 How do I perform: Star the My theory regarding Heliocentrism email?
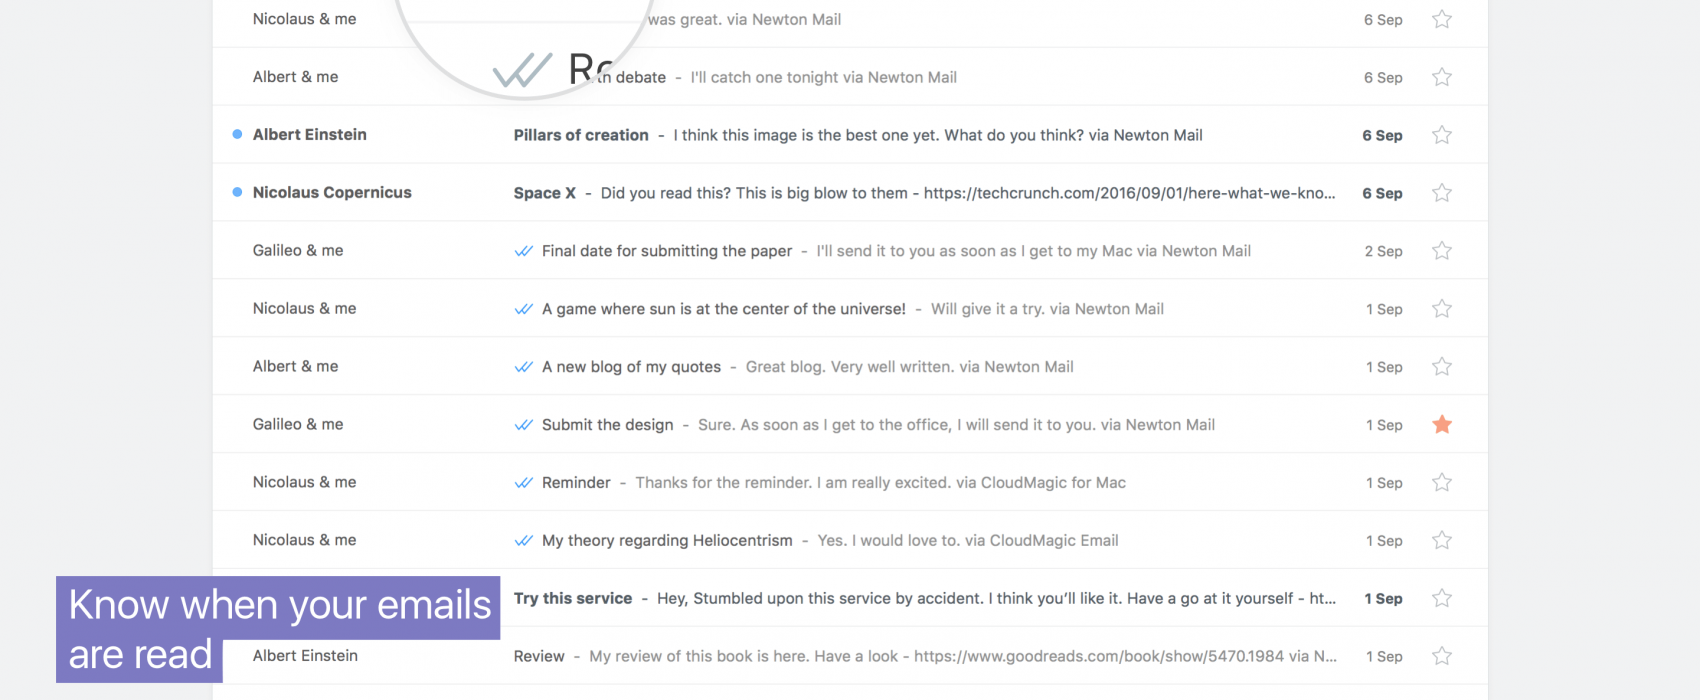1441,541
